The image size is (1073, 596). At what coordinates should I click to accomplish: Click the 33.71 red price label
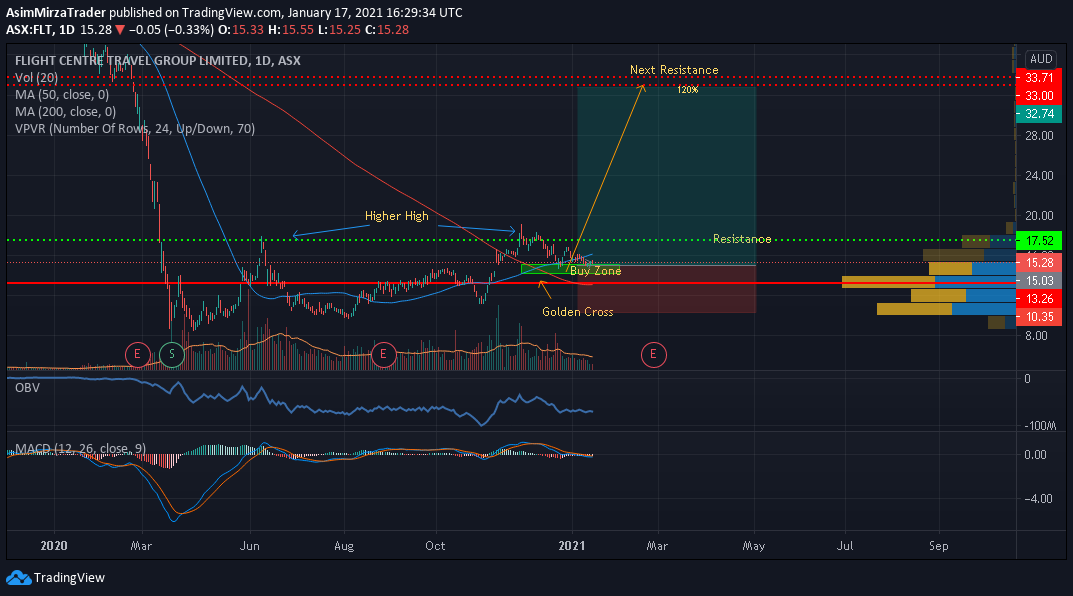tap(1039, 78)
